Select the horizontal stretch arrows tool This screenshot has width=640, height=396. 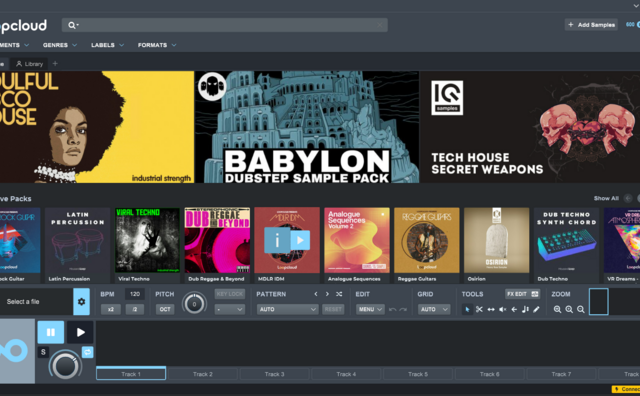pos(491,309)
